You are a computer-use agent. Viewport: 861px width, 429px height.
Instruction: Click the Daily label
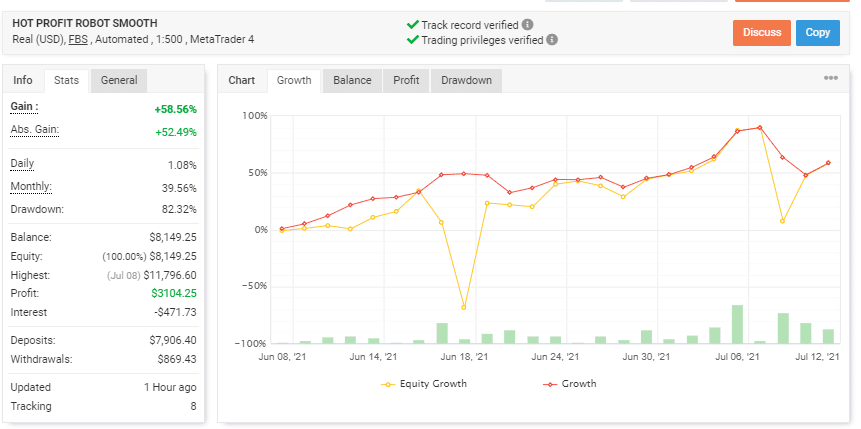pos(22,164)
